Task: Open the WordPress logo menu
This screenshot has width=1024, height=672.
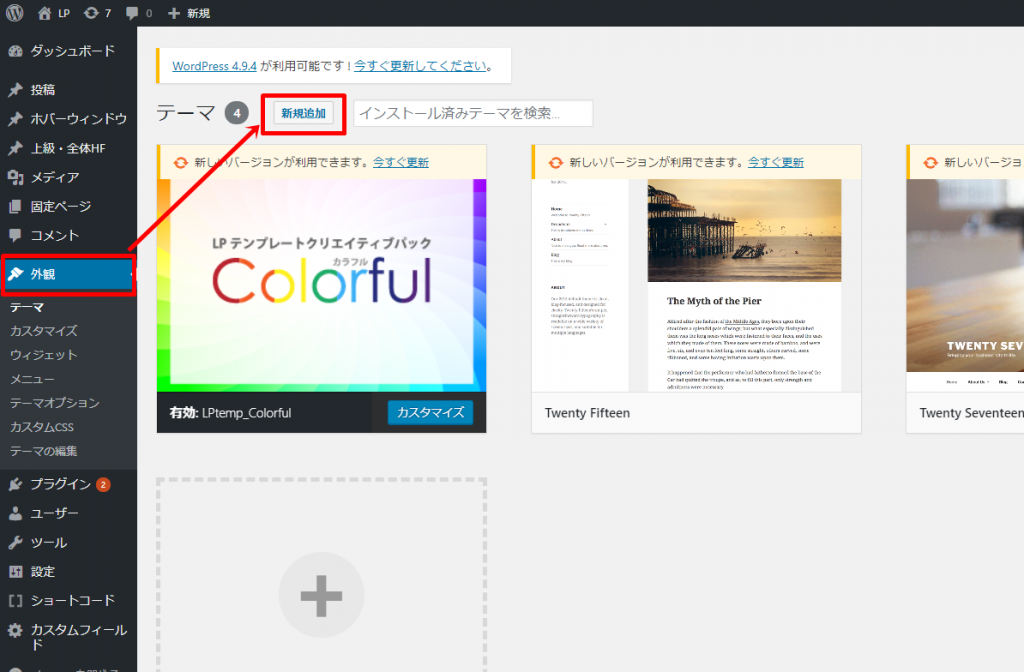Action: (14, 13)
